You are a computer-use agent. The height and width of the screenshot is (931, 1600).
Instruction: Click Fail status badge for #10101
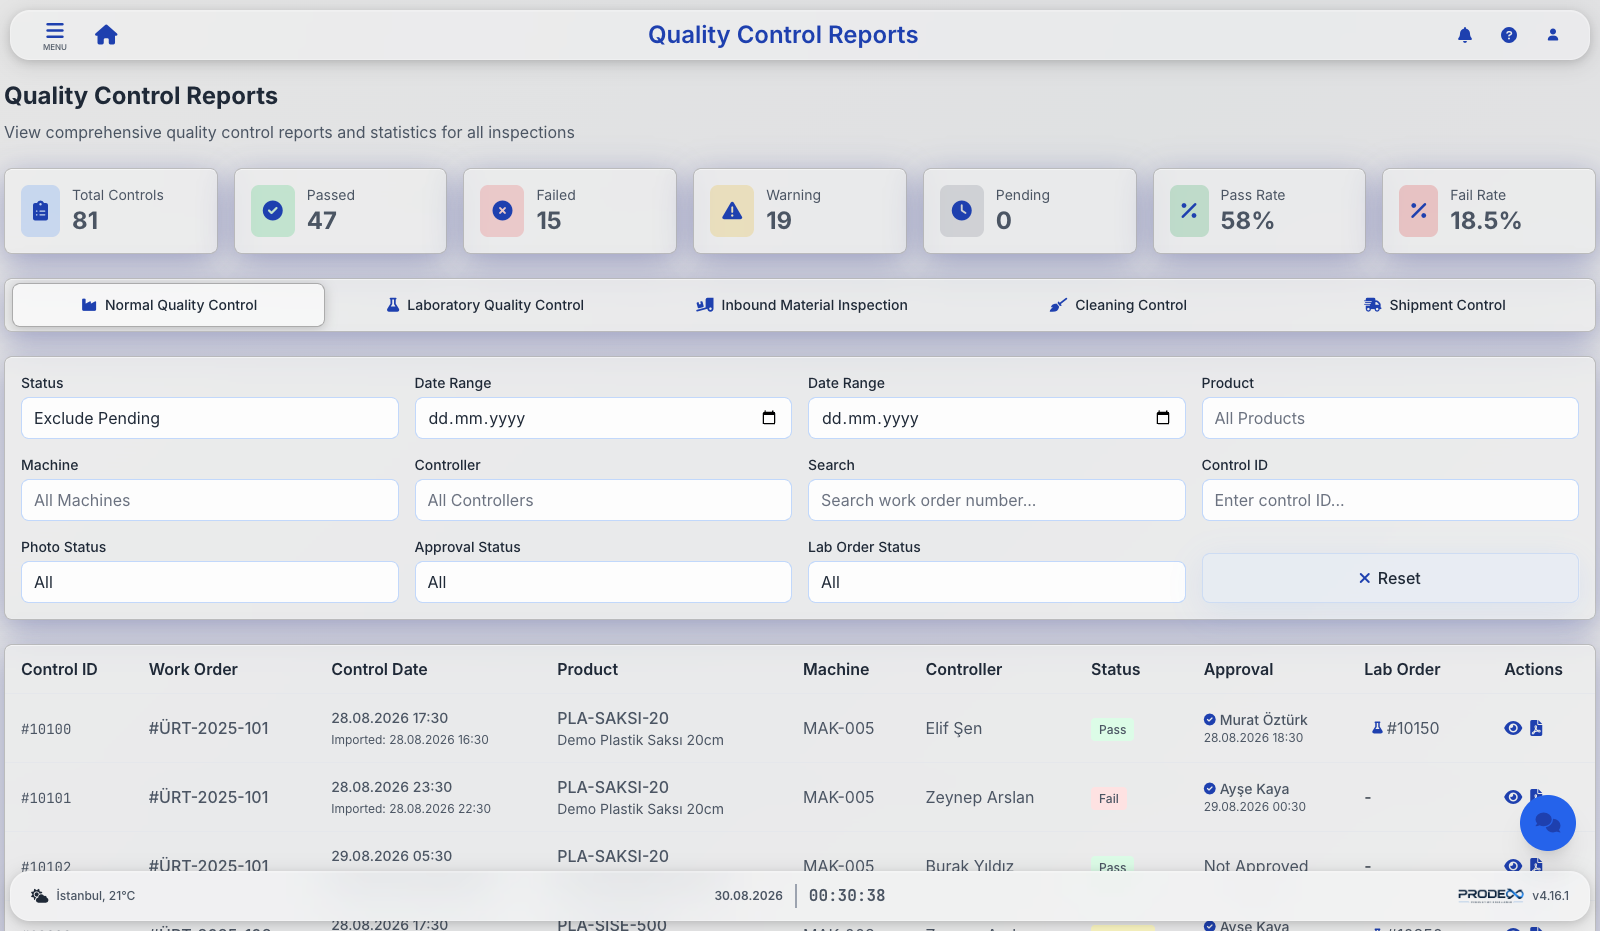[x=1108, y=798]
